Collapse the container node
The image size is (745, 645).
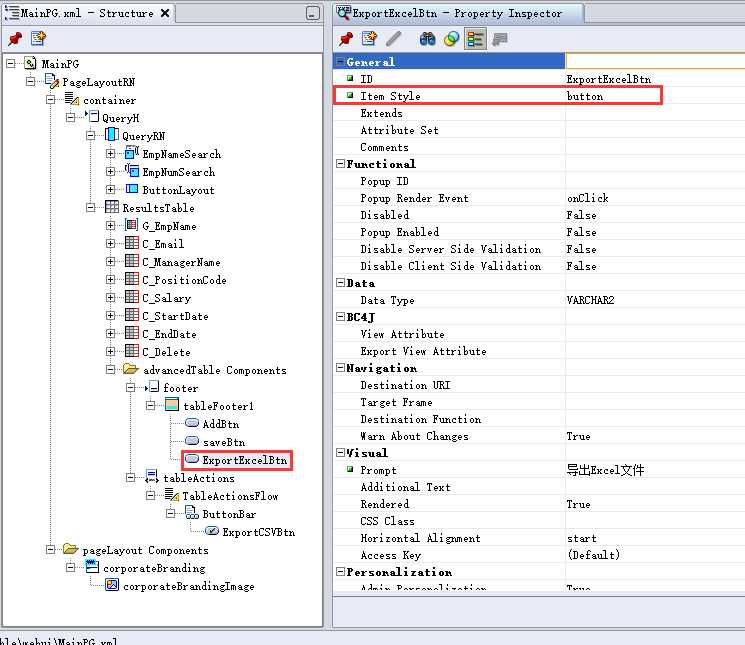50,99
